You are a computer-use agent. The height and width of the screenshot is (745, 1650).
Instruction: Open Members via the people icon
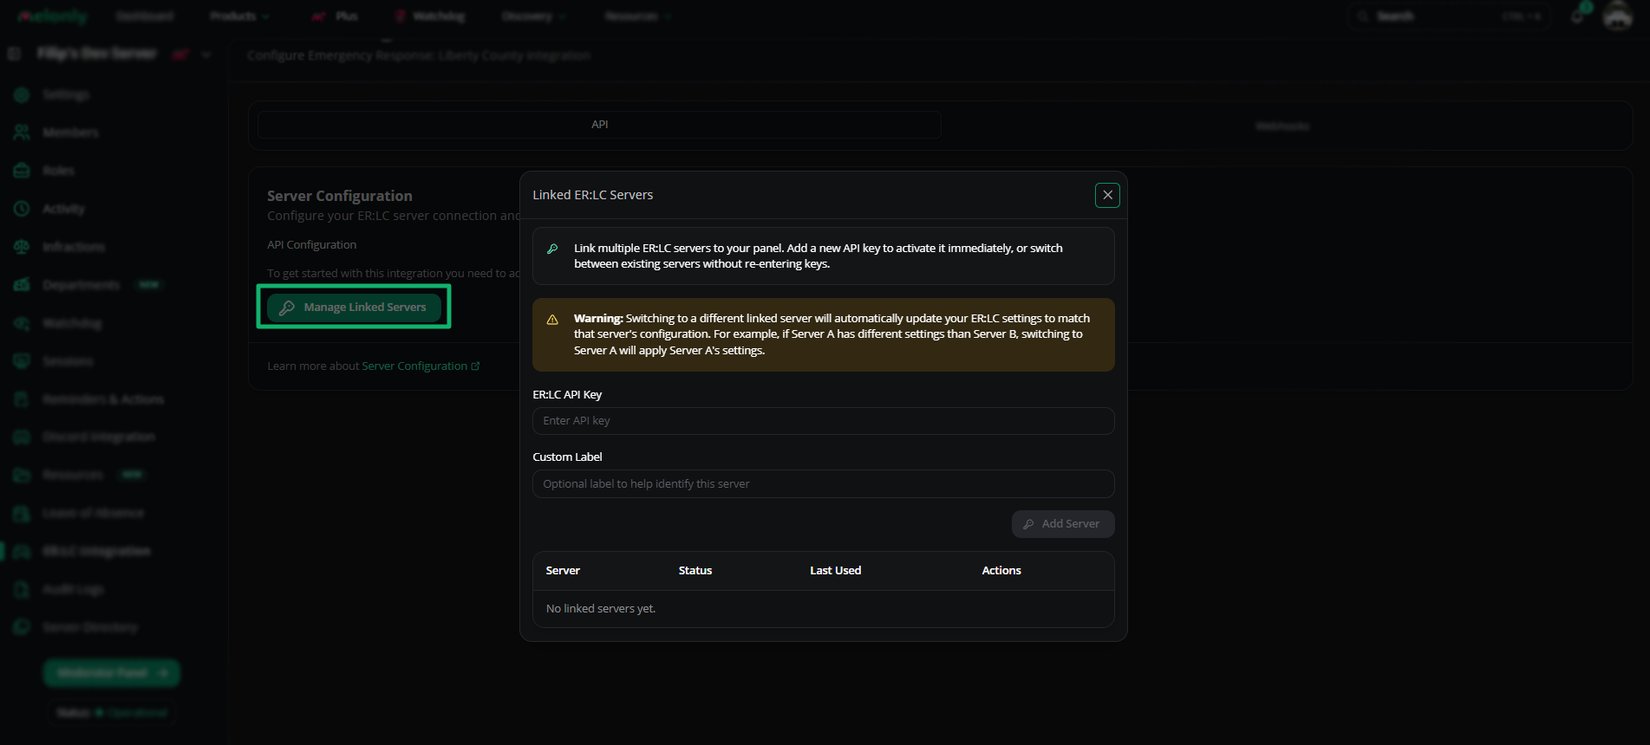coord(21,132)
